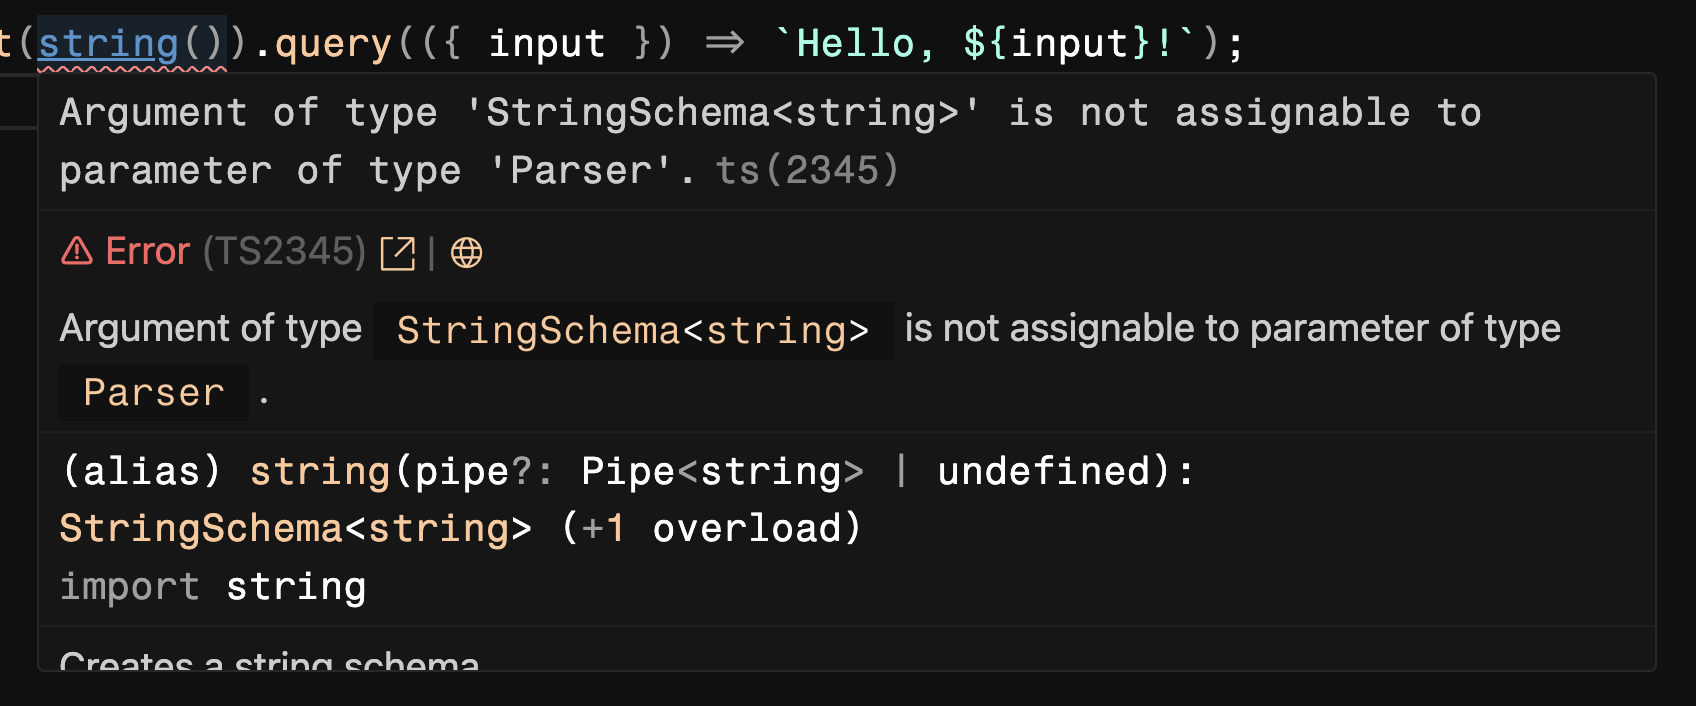Click the "ts(2345)" code in the message
Image resolution: width=1696 pixels, height=706 pixels.
coord(807,171)
